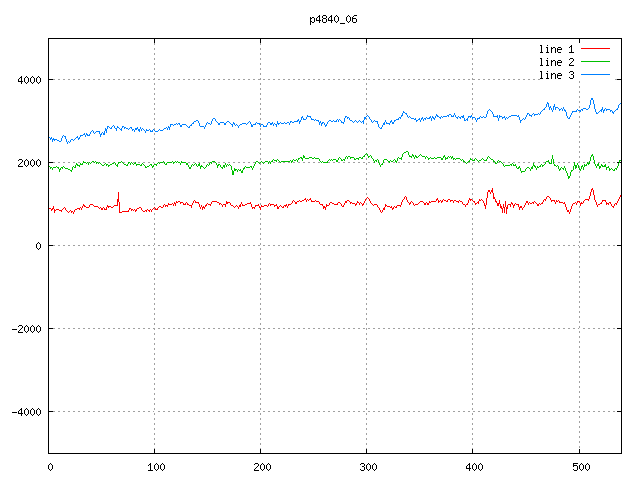Click the 2000 y-axis tick label
Screen dimensions: 640x480
pyautogui.click(x=29, y=163)
